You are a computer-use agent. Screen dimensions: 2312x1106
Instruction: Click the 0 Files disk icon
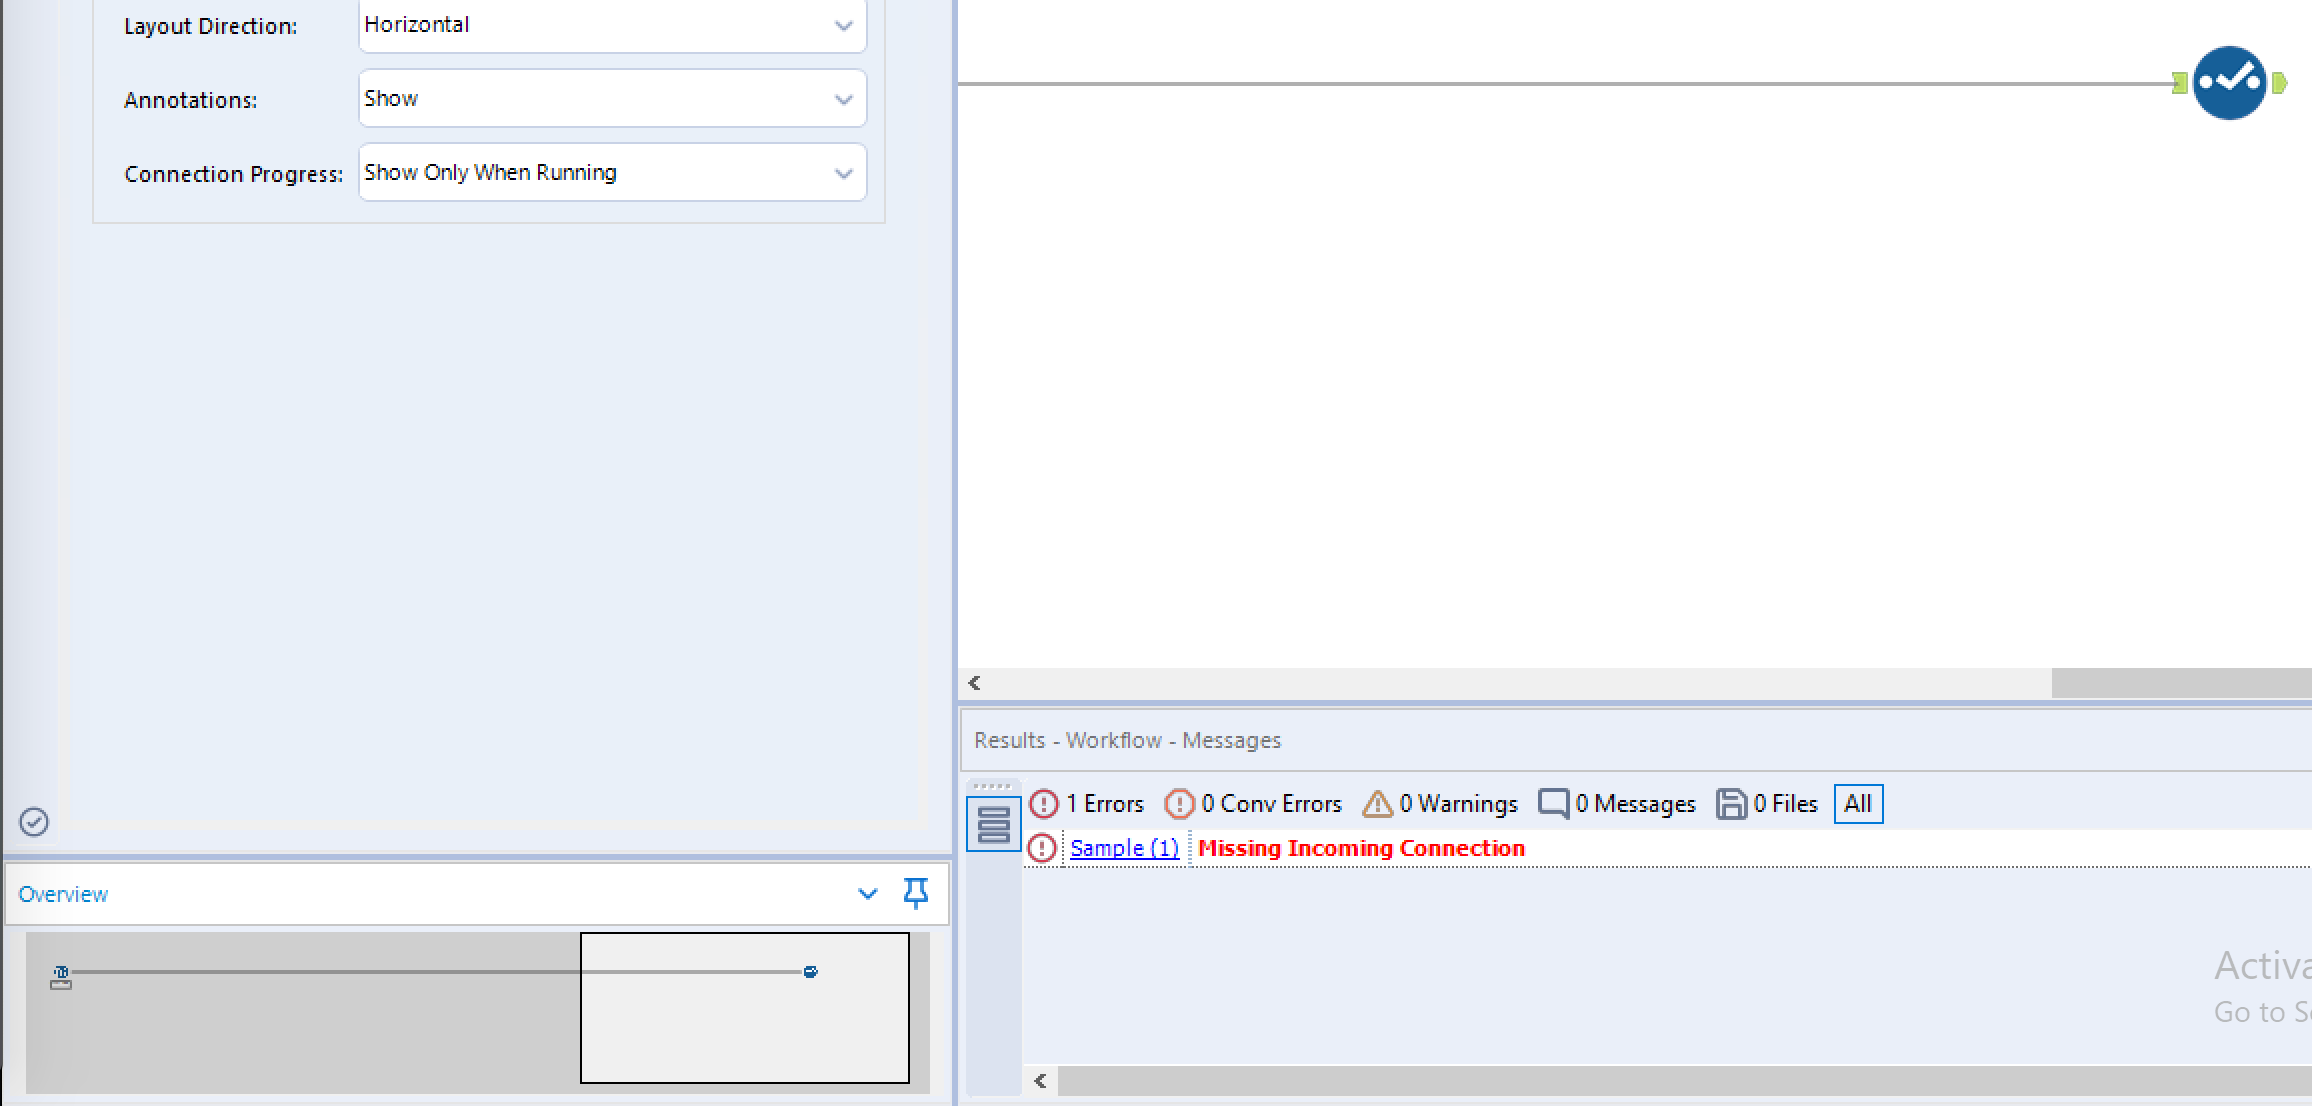1730,803
